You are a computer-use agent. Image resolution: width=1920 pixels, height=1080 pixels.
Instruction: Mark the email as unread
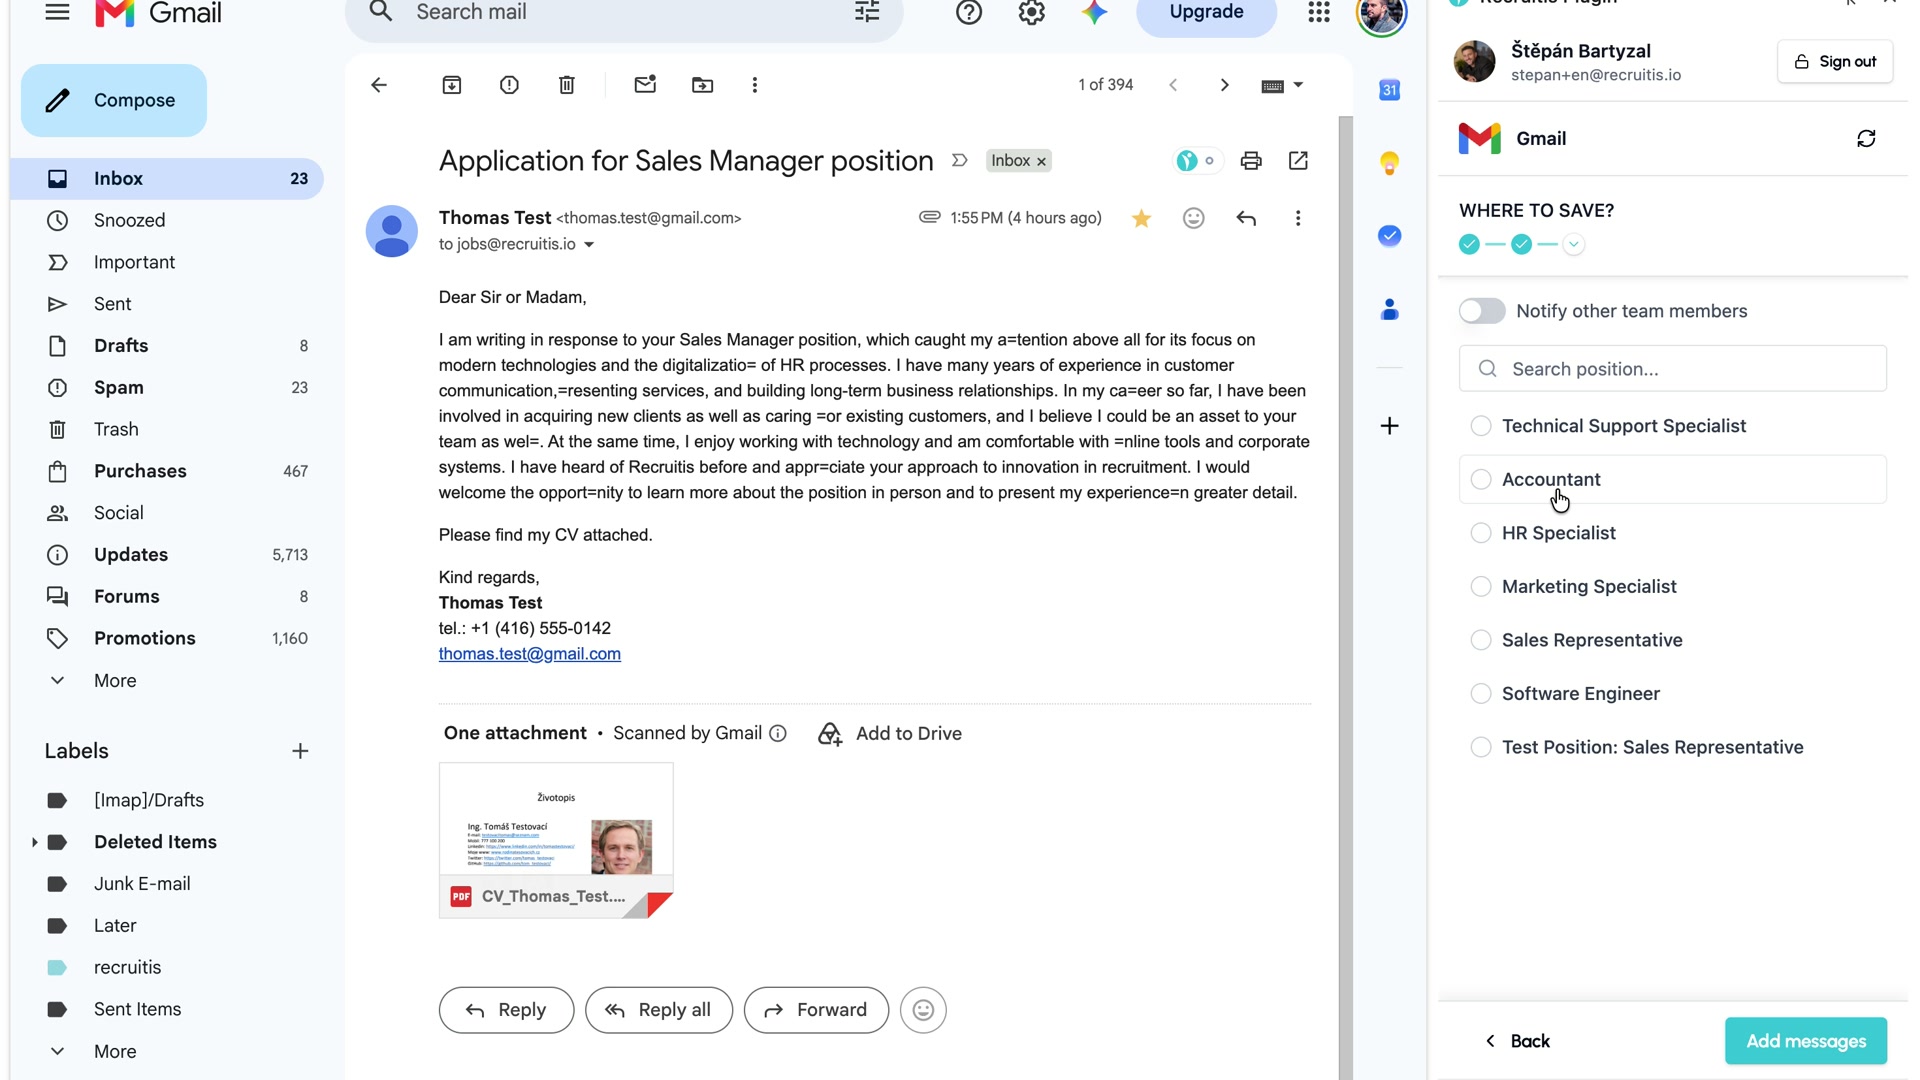click(645, 85)
